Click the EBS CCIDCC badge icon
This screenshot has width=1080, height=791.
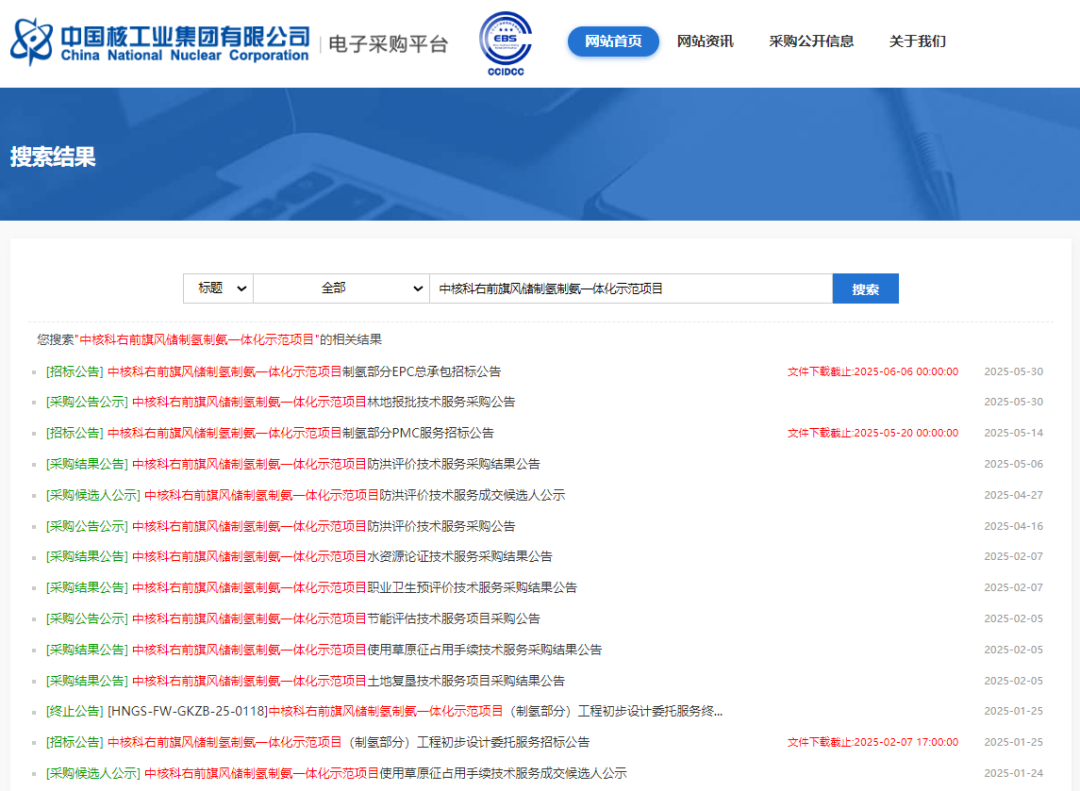click(506, 43)
